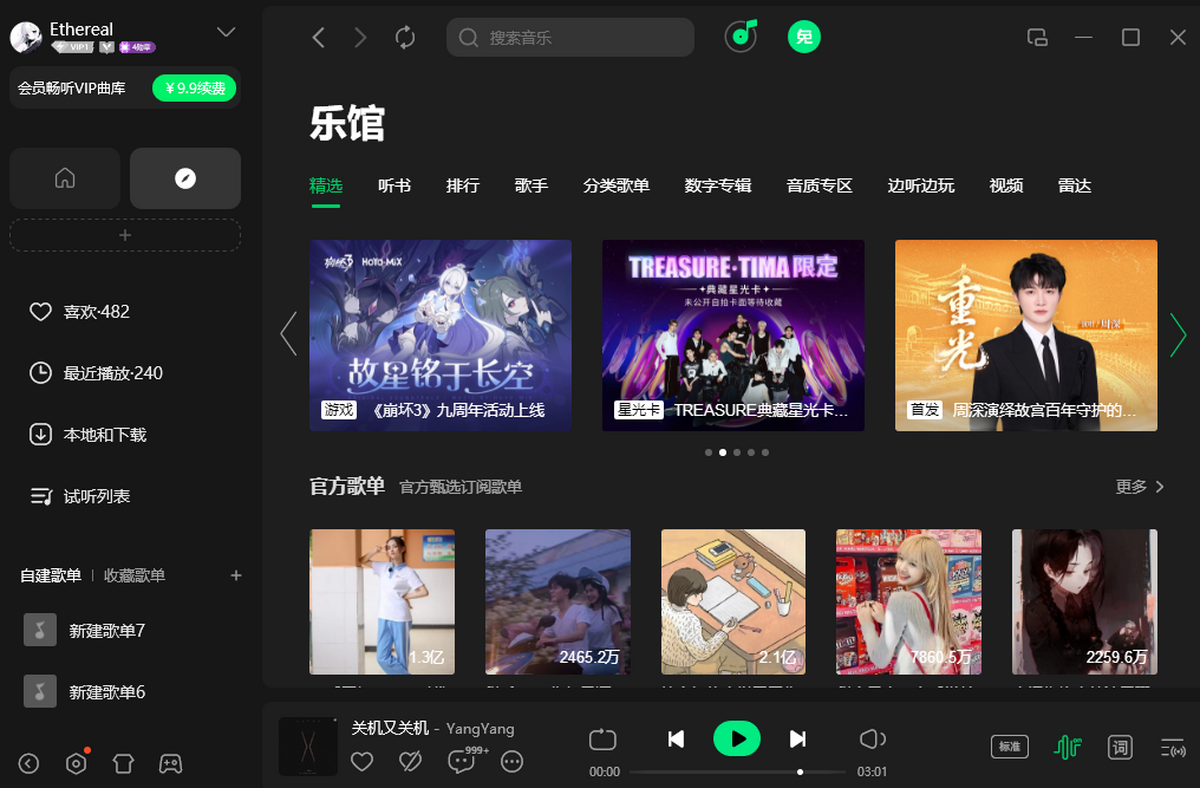Click the ¥9.9续费 VIP renewal button
The height and width of the screenshot is (788, 1200).
194,88
